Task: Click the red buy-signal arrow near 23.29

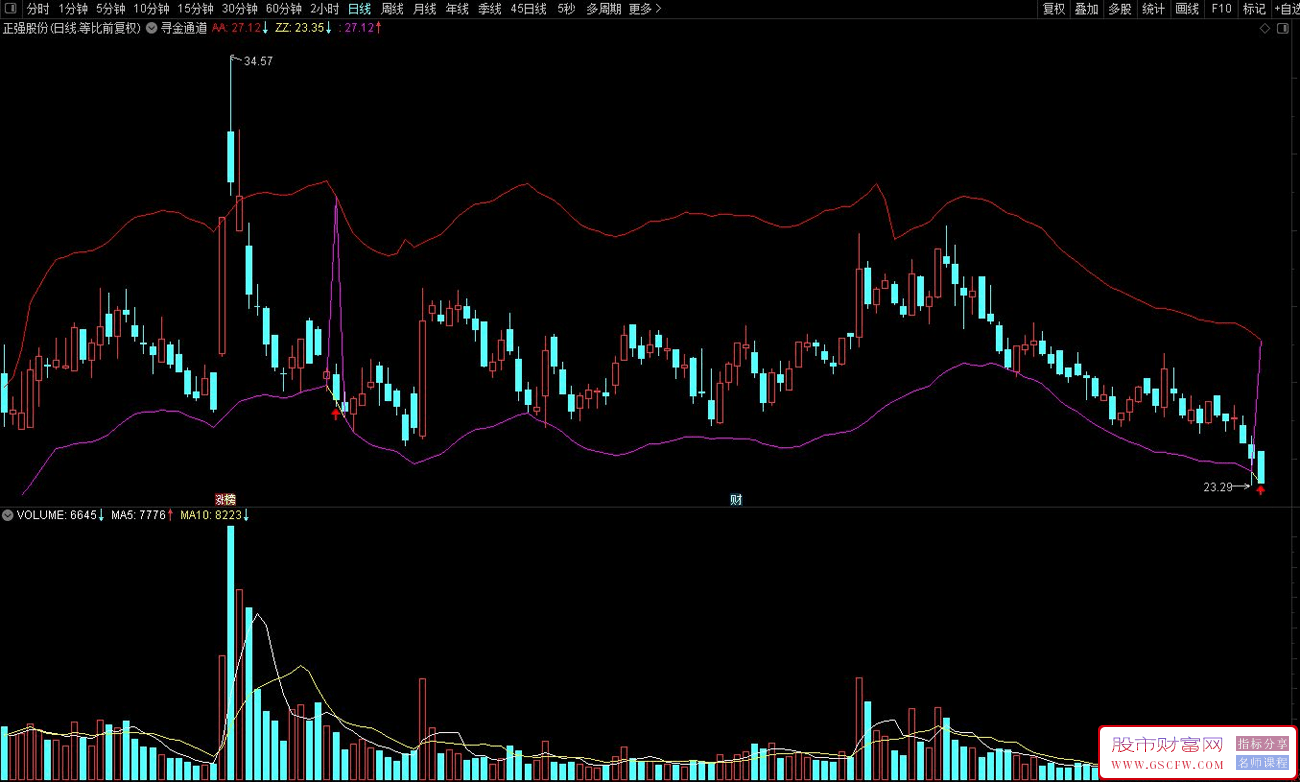Action: point(1260,490)
